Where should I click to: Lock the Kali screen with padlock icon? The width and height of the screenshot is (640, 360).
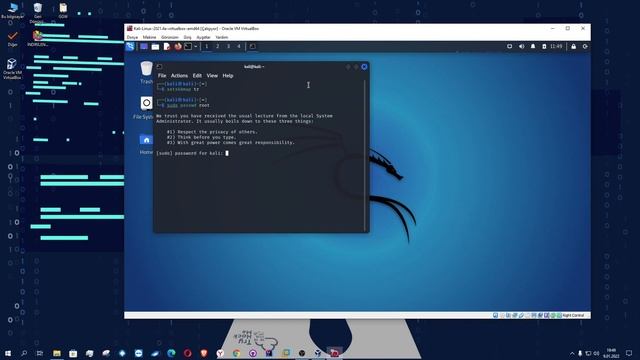pos(573,47)
